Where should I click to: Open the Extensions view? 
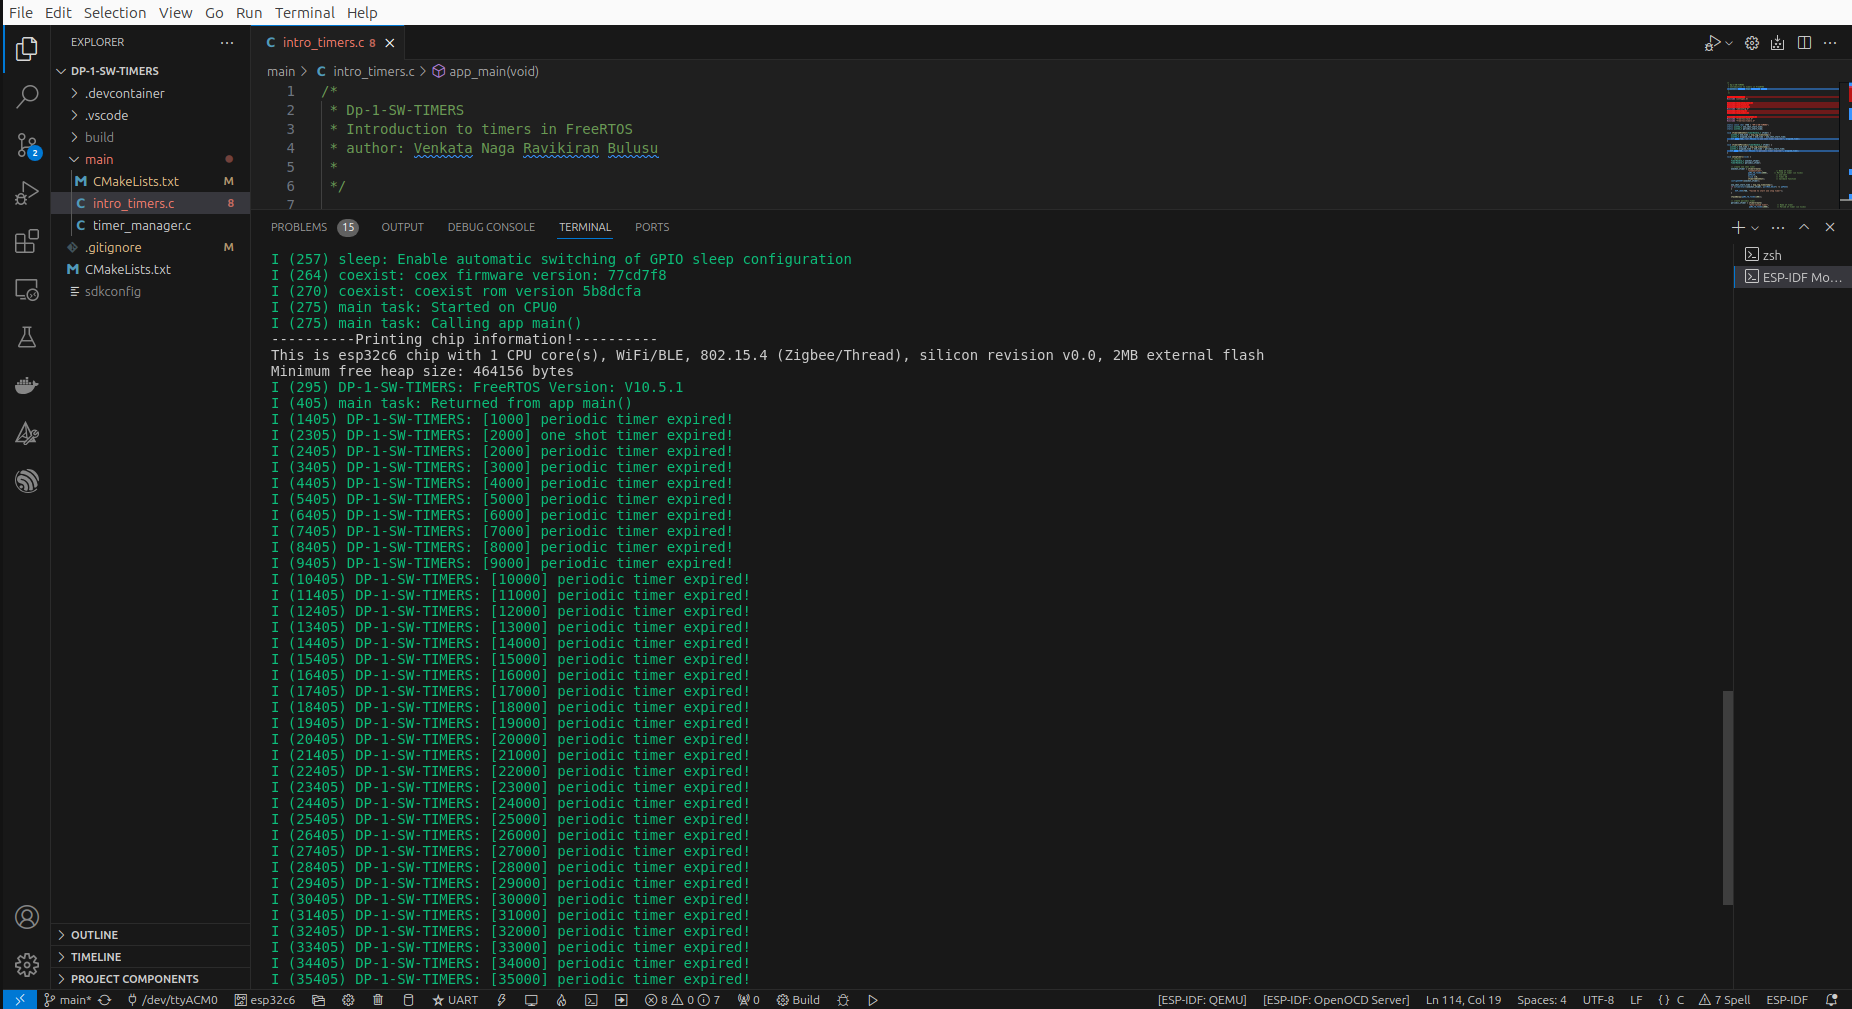[x=27, y=241]
